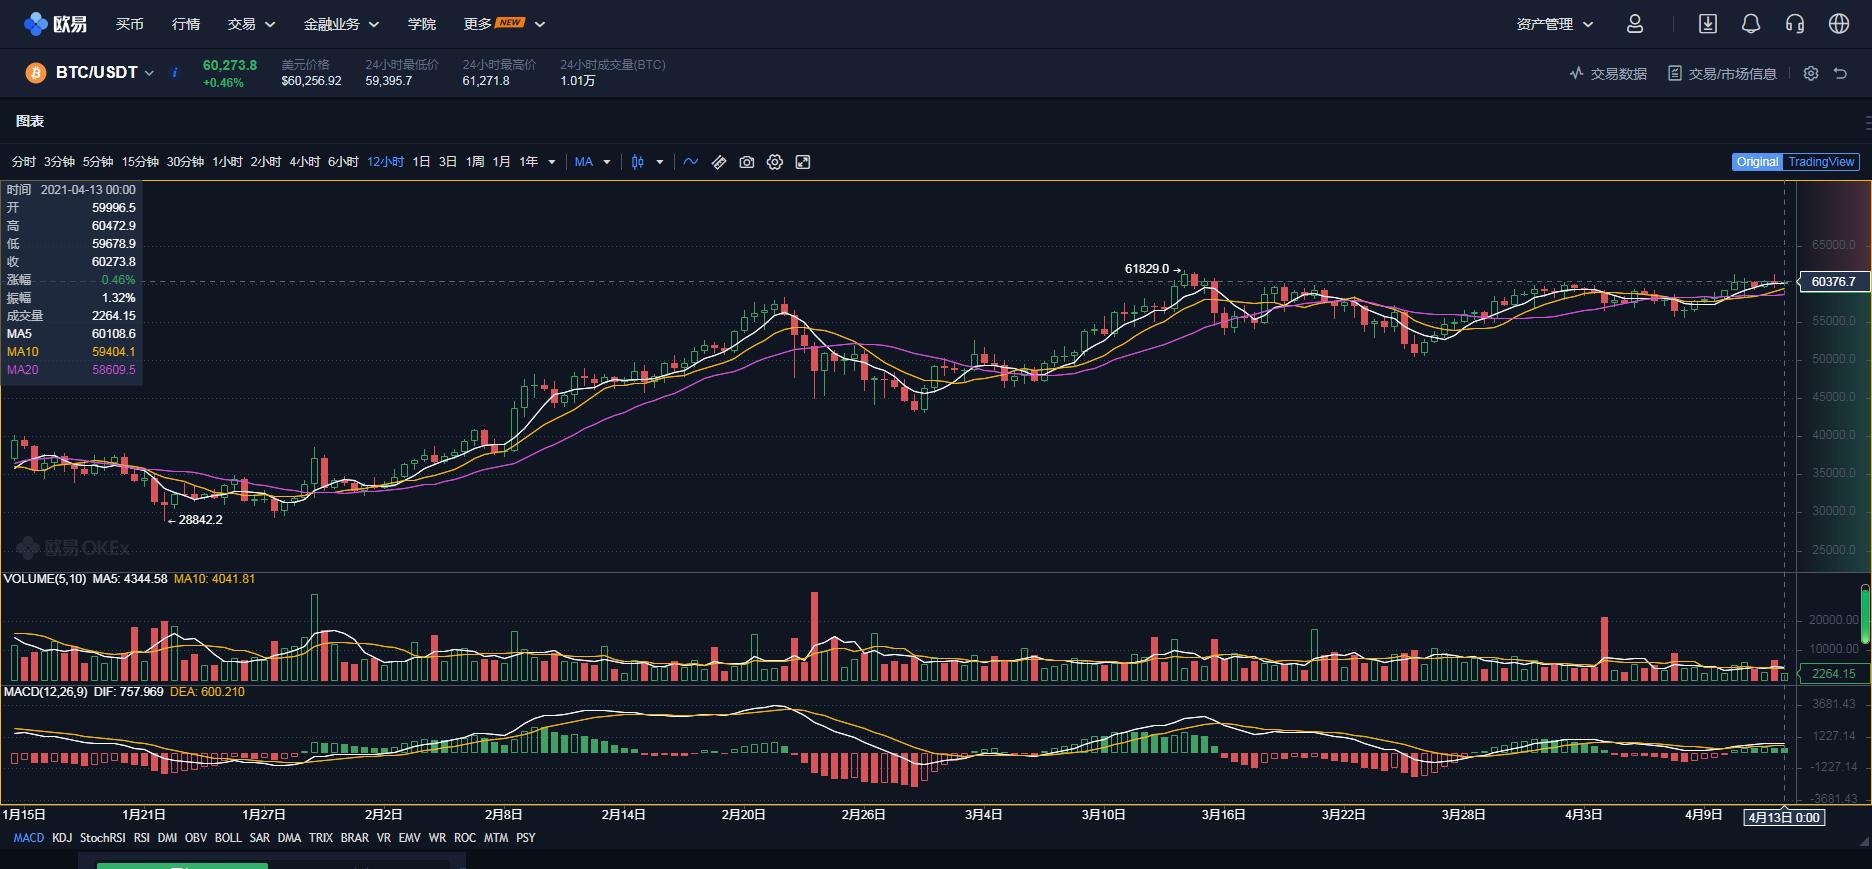Viewport: 1872px width, 869px height.
Task: Open the language globe icon
Action: coord(1838,24)
